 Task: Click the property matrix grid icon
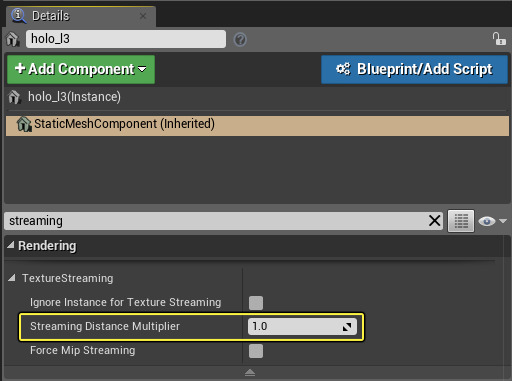461,221
